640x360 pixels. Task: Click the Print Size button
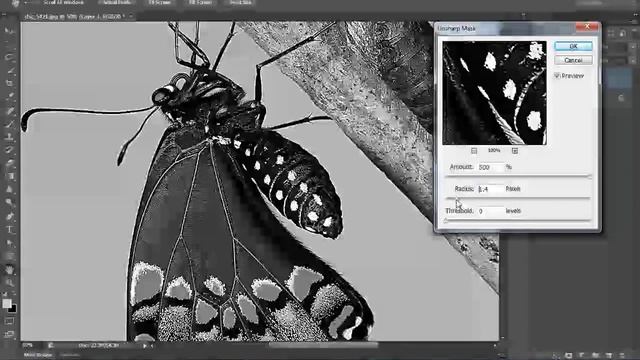pyautogui.click(x=240, y=2)
